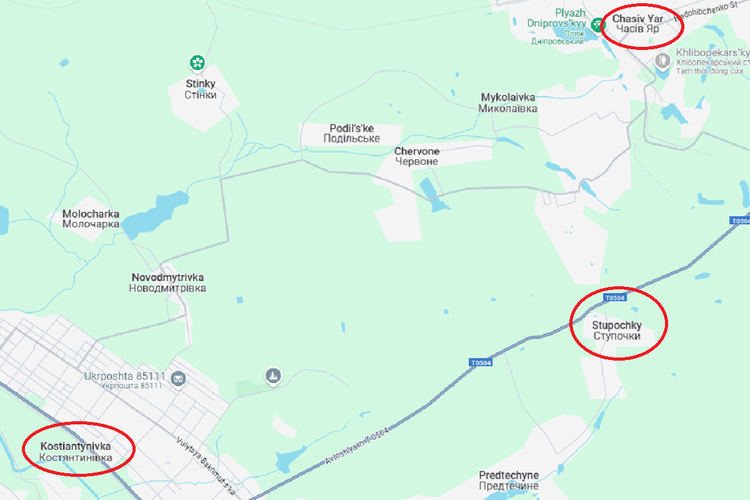The width and height of the screenshot is (750, 500).
Task: Click the Kostiantynivka city label
Action: [x=76, y=452]
